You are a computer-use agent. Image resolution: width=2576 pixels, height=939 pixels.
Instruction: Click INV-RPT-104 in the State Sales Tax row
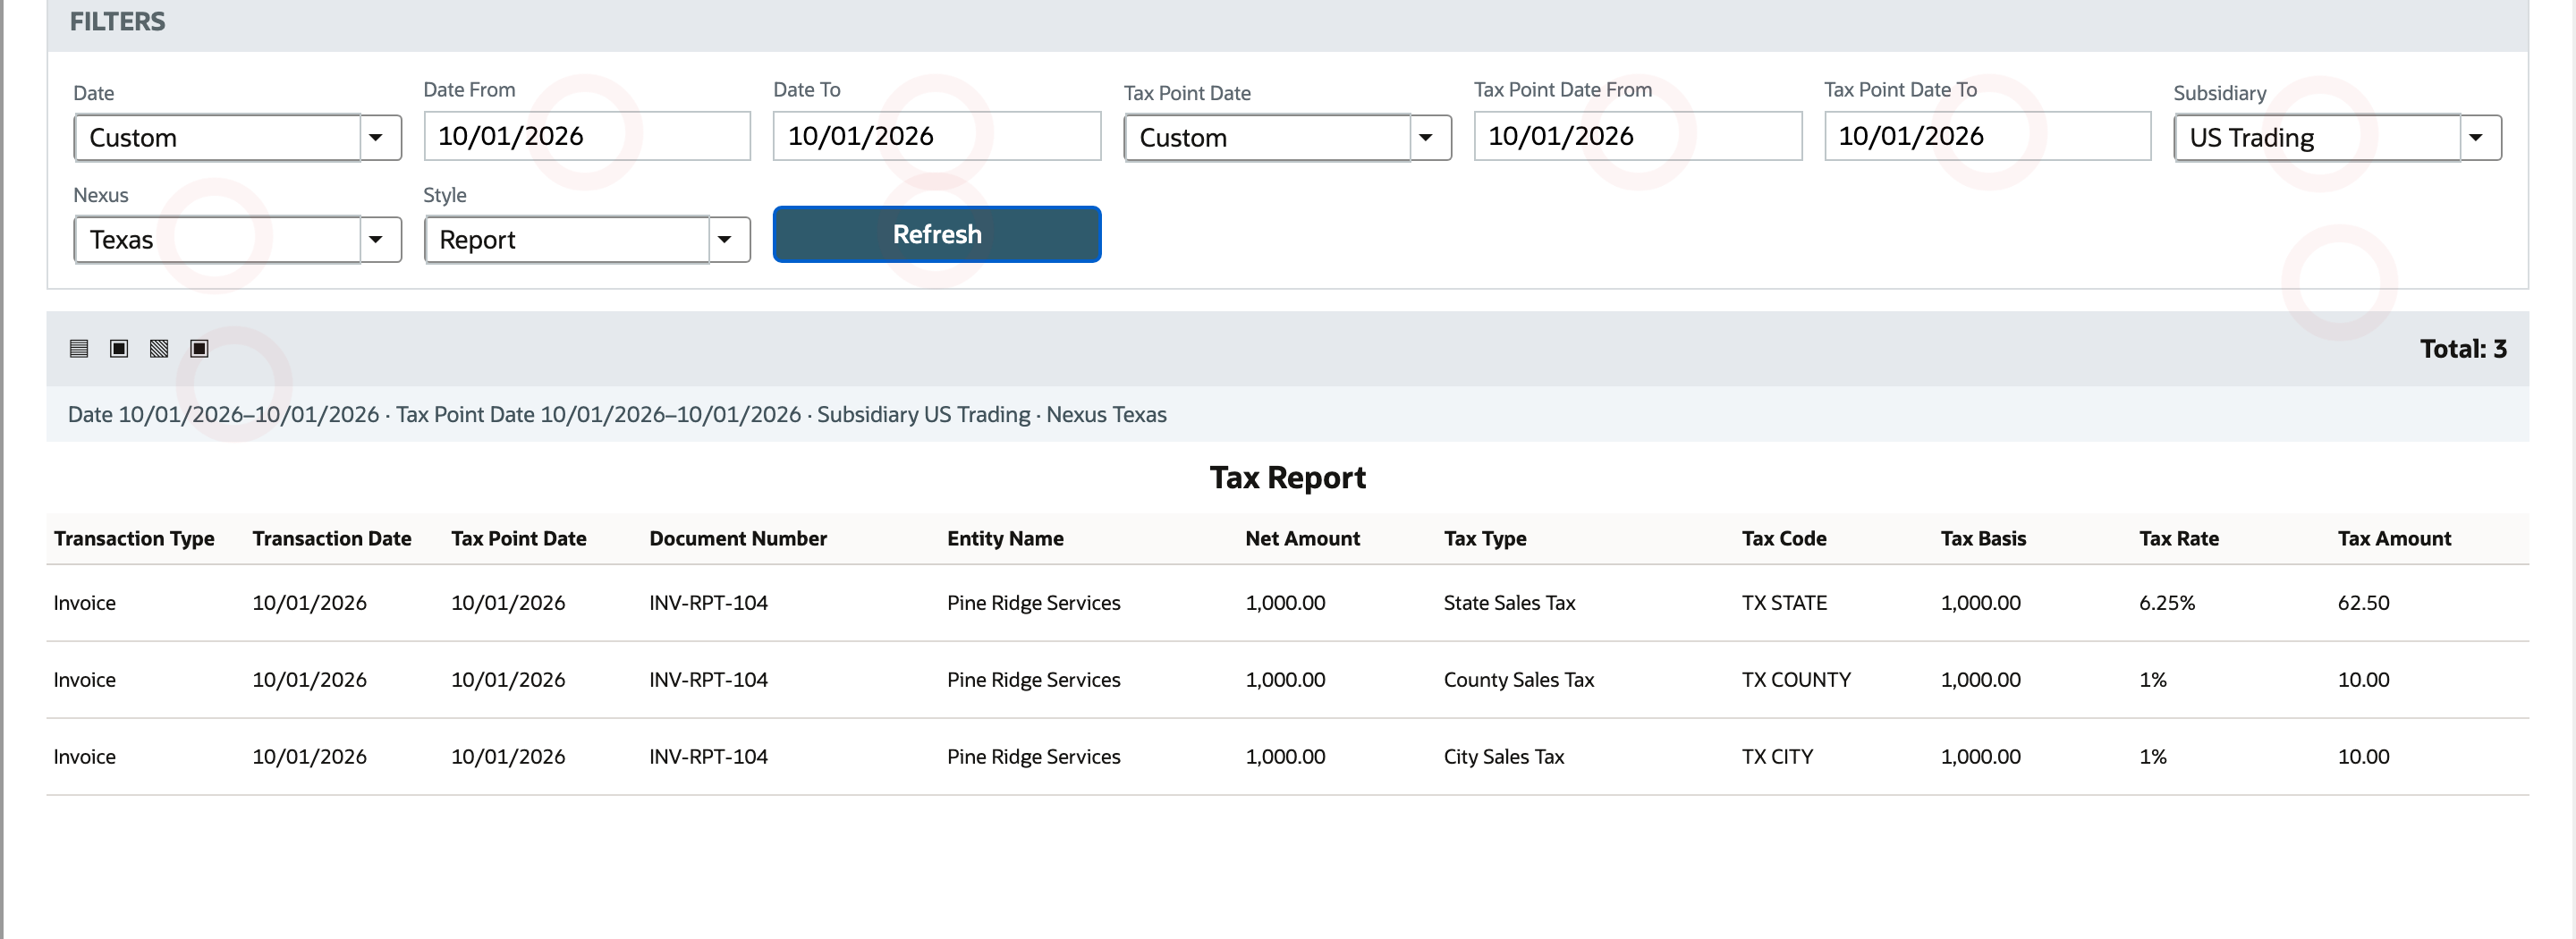click(x=708, y=603)
